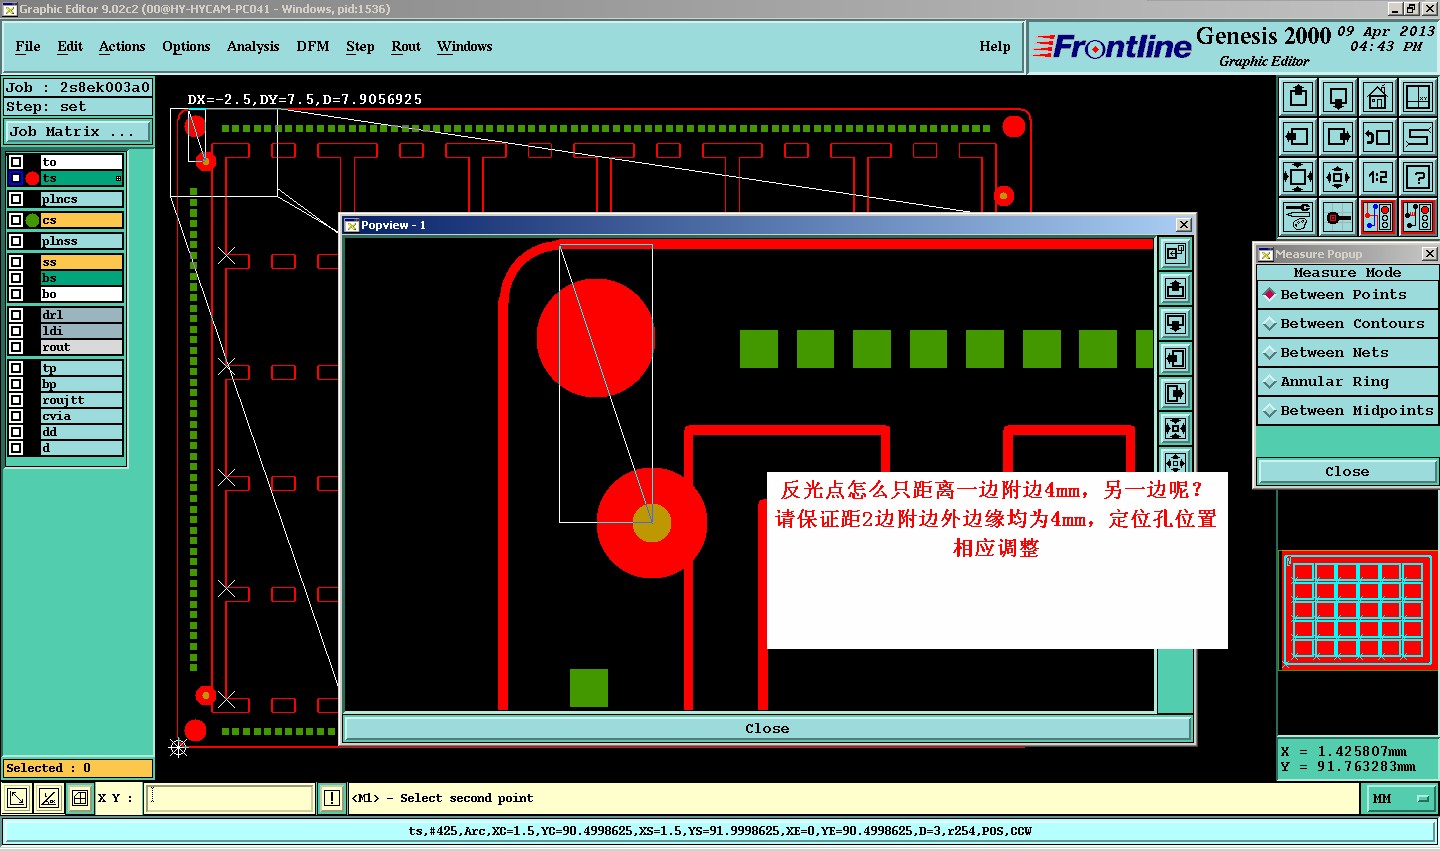Select the Annular Ring measure mode

coord(1347,381)
